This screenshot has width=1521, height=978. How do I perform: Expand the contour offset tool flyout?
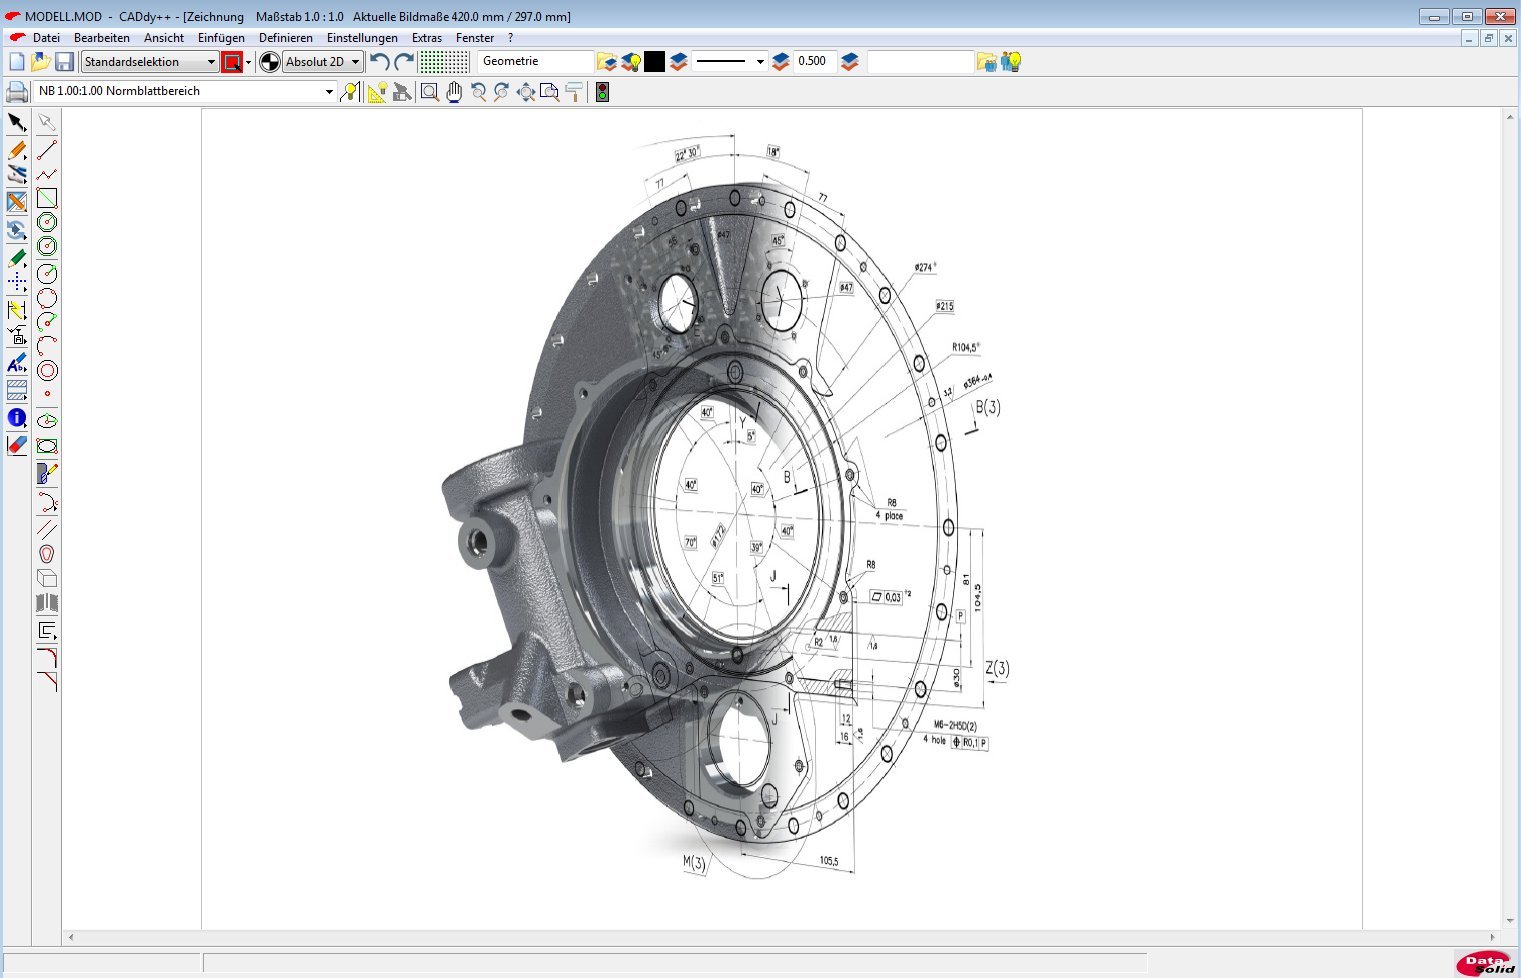click(x=47, y=630)
